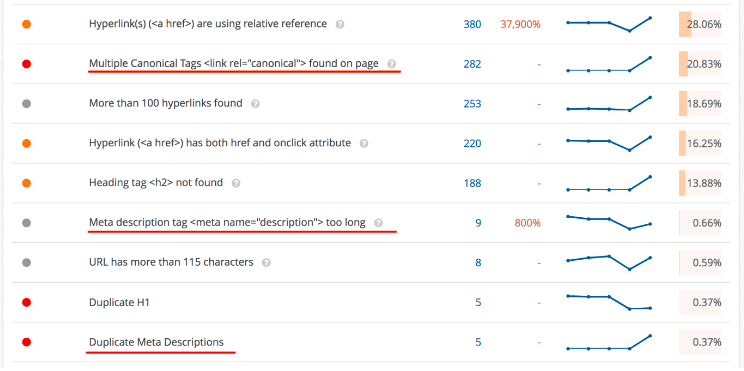Screen dimensions: 744x371
Task: Click red severity dot for Duplicate H1
Action: click(x=27, y=302)
